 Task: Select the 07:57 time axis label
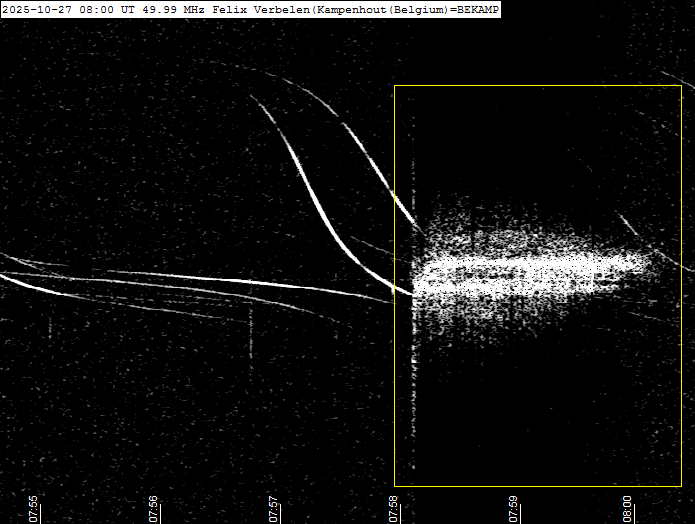click(x=273, y=507)
